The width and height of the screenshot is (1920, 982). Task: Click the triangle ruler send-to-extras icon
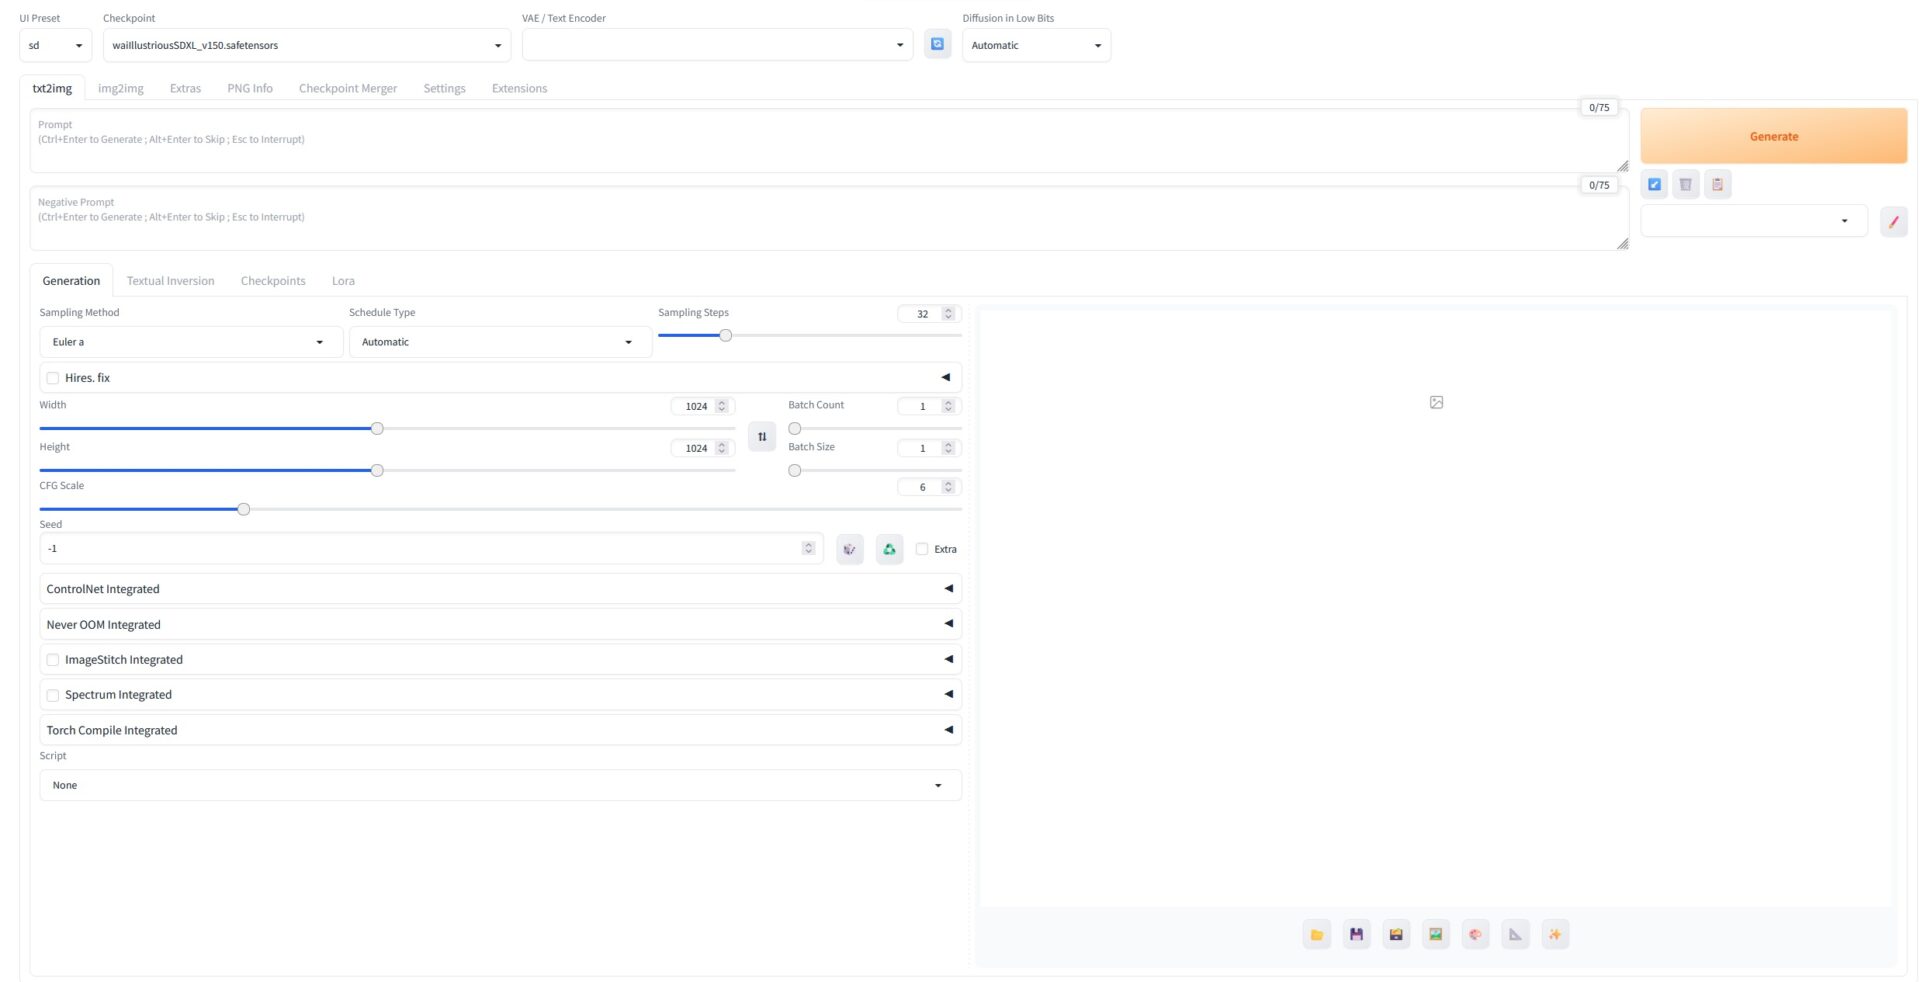tap(1516, 935)
